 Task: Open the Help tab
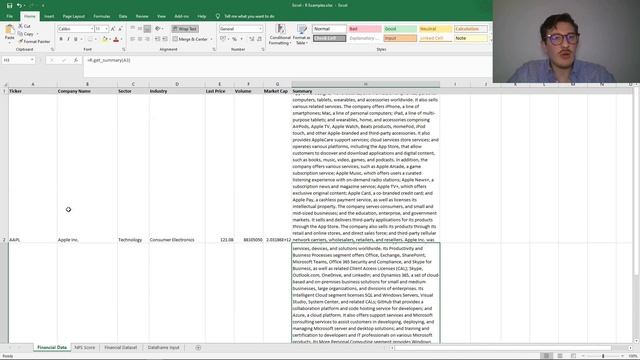point(202,16)
